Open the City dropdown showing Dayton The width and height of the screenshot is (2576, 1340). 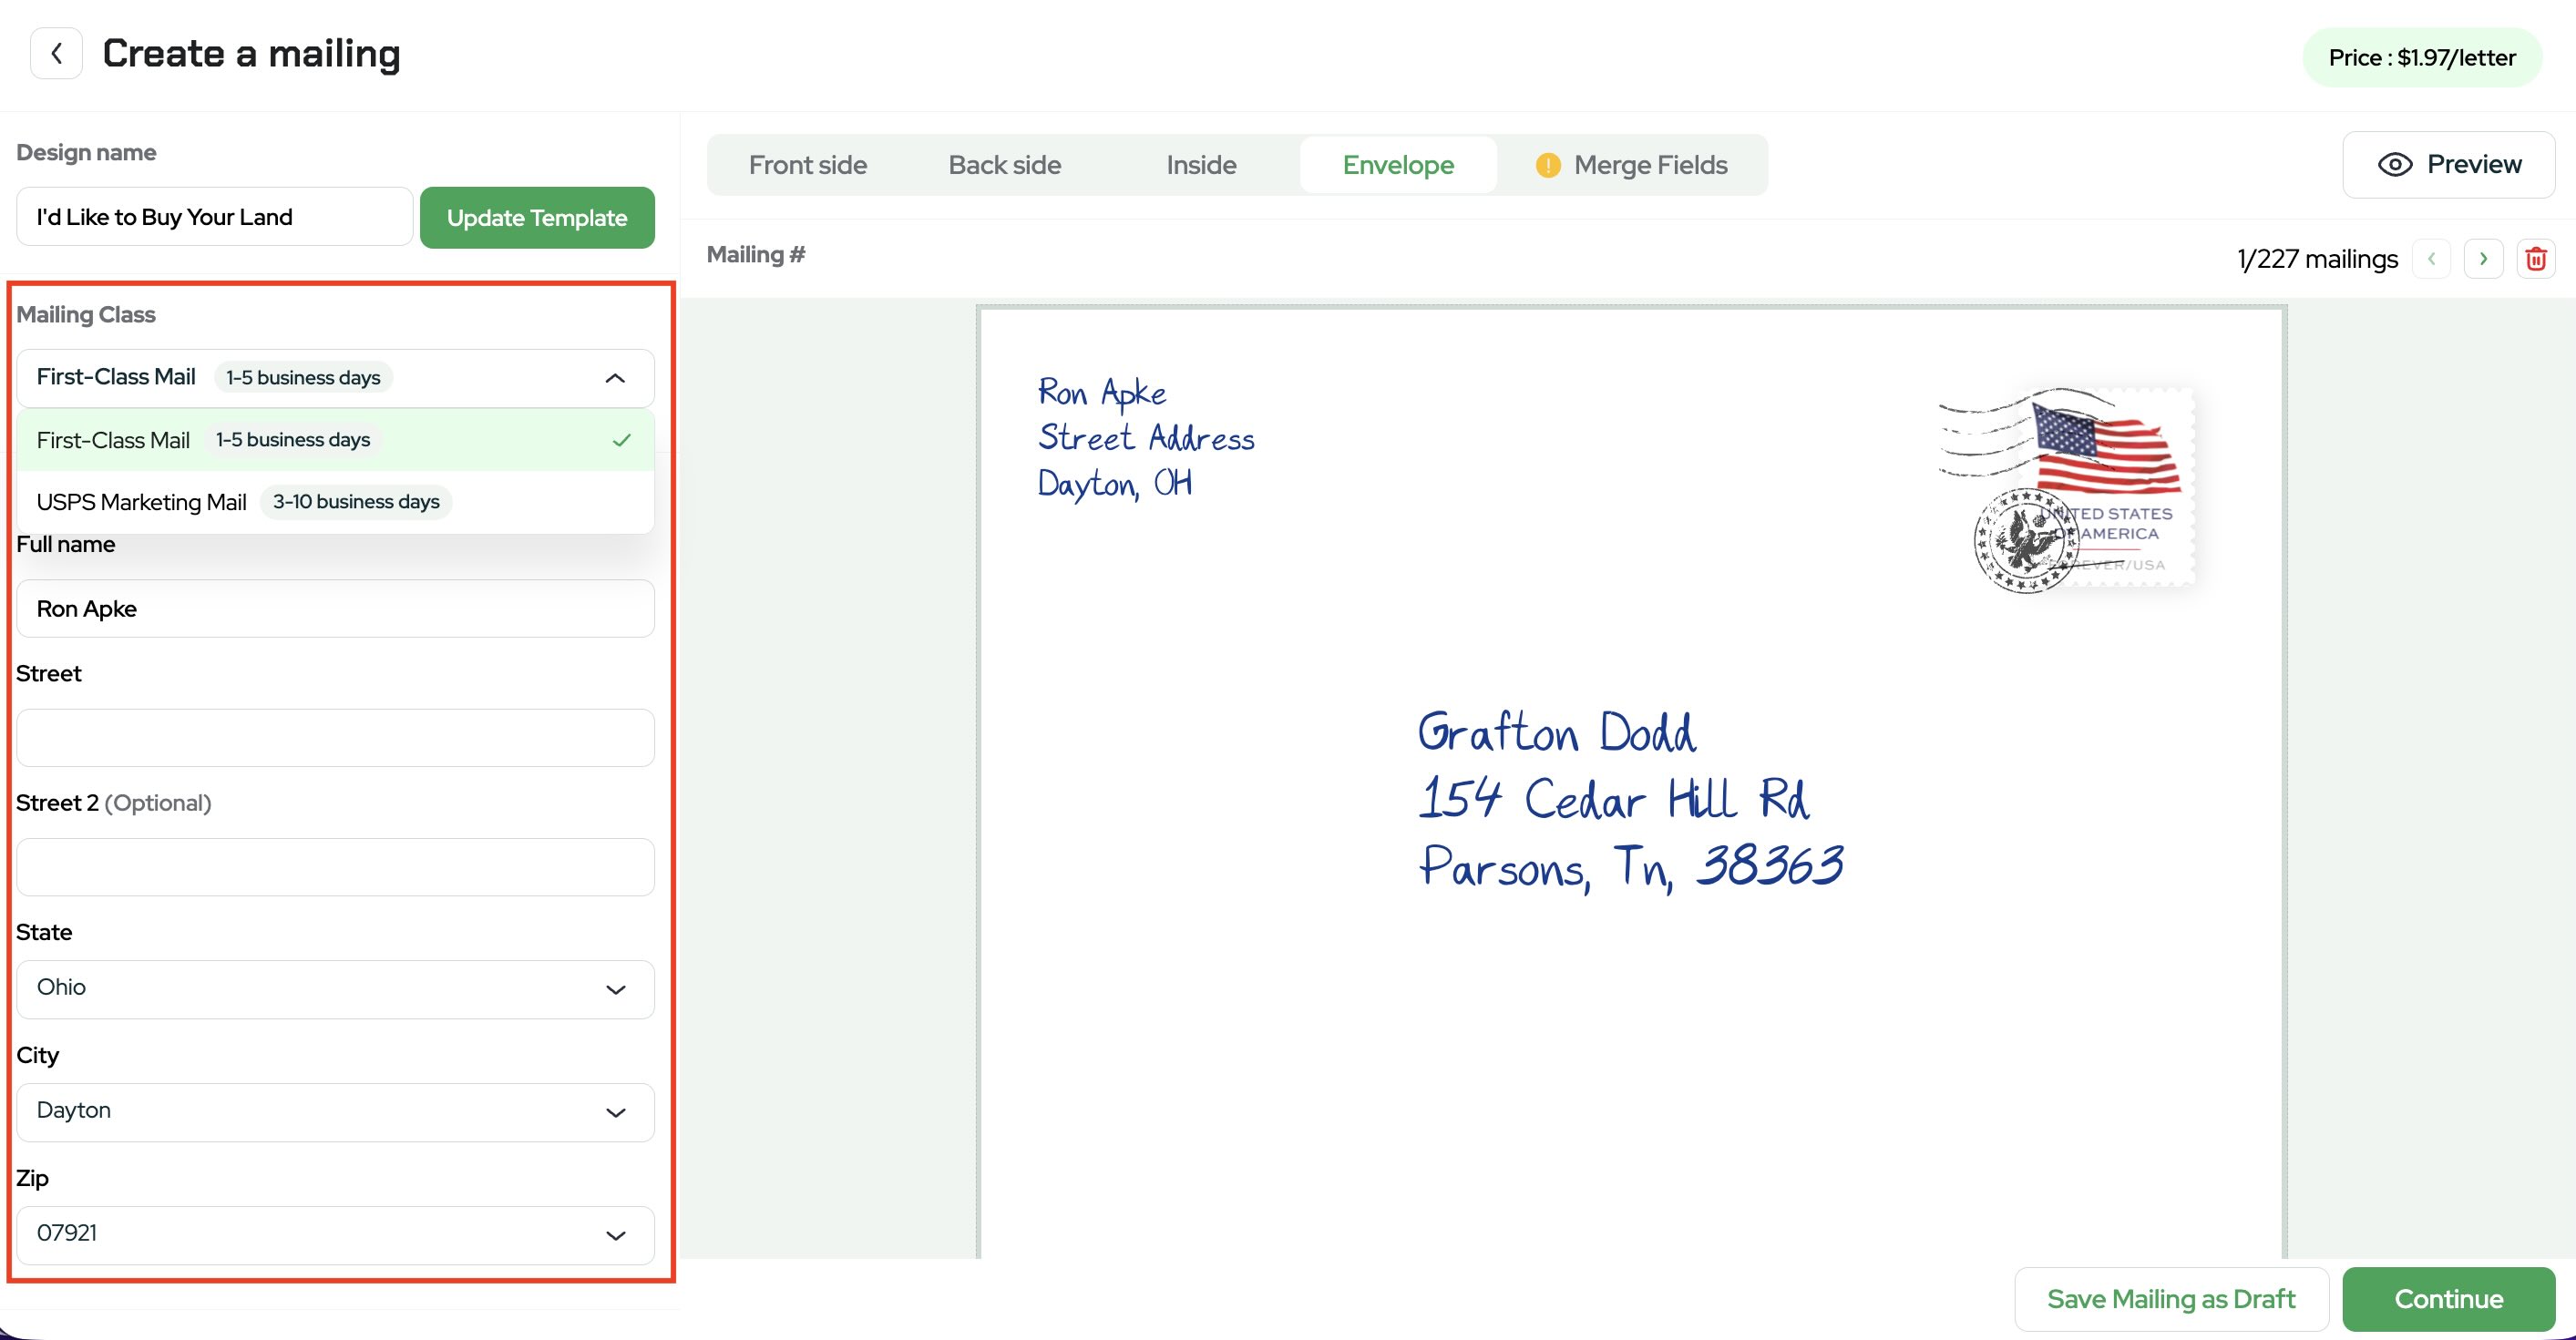point(335,1112)
